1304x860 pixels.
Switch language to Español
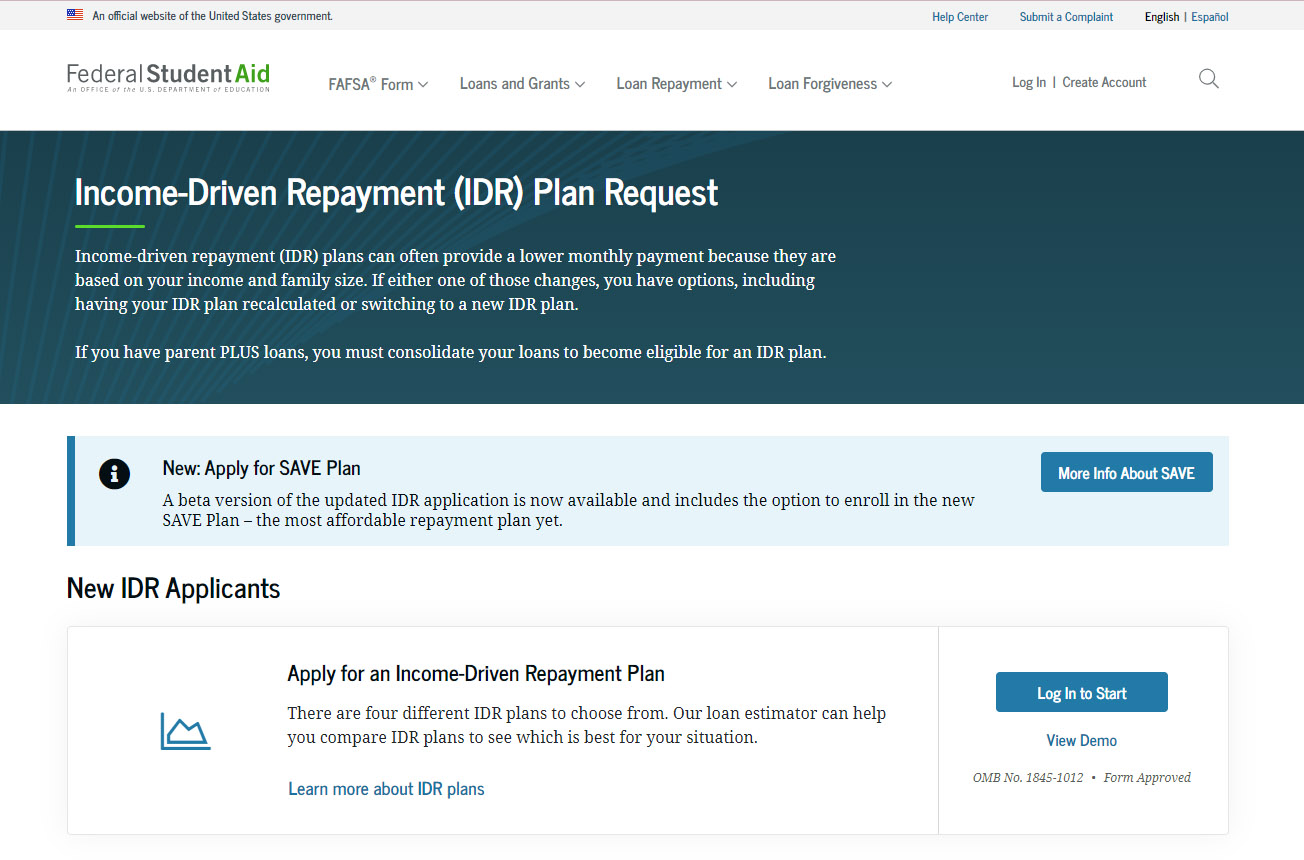click(x=1209, y=17)
